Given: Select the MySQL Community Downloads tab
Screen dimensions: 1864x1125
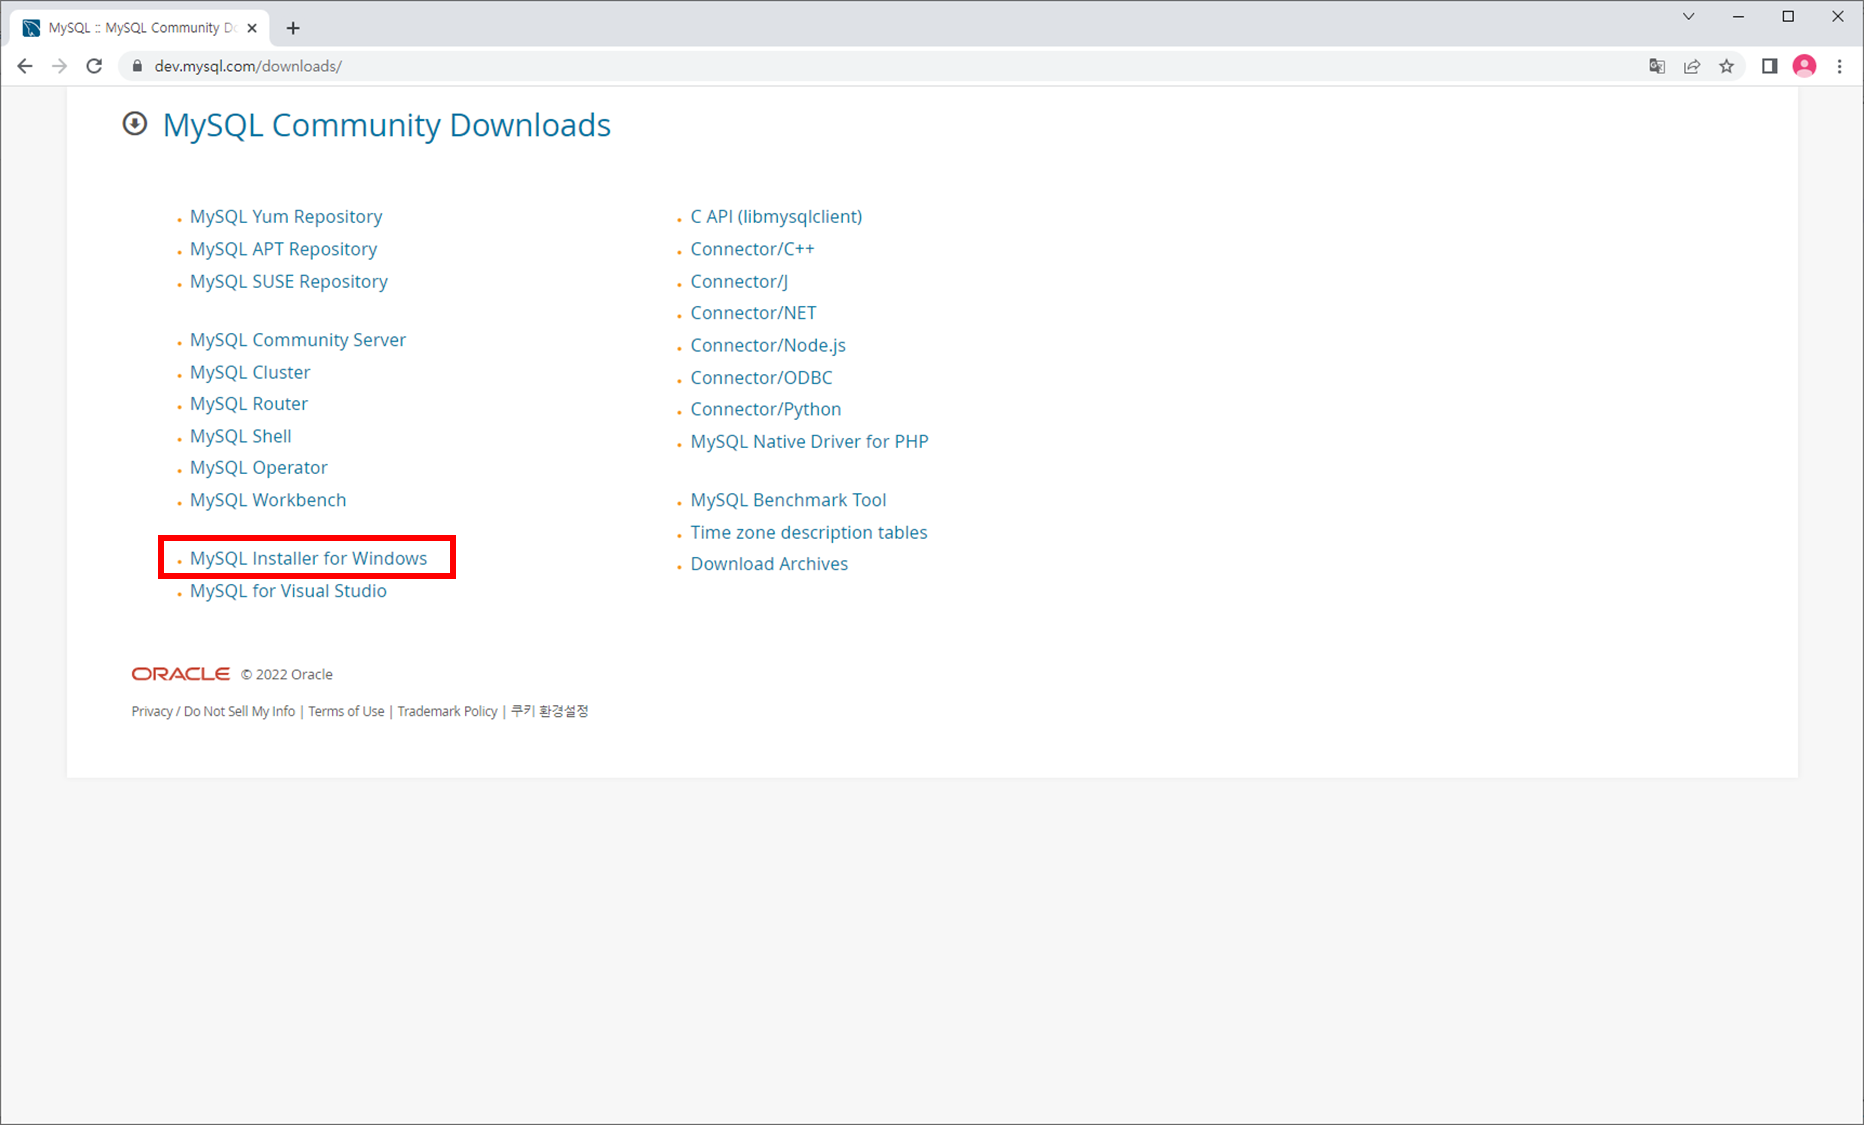Looking at the screenshot, I should point(140,28).
